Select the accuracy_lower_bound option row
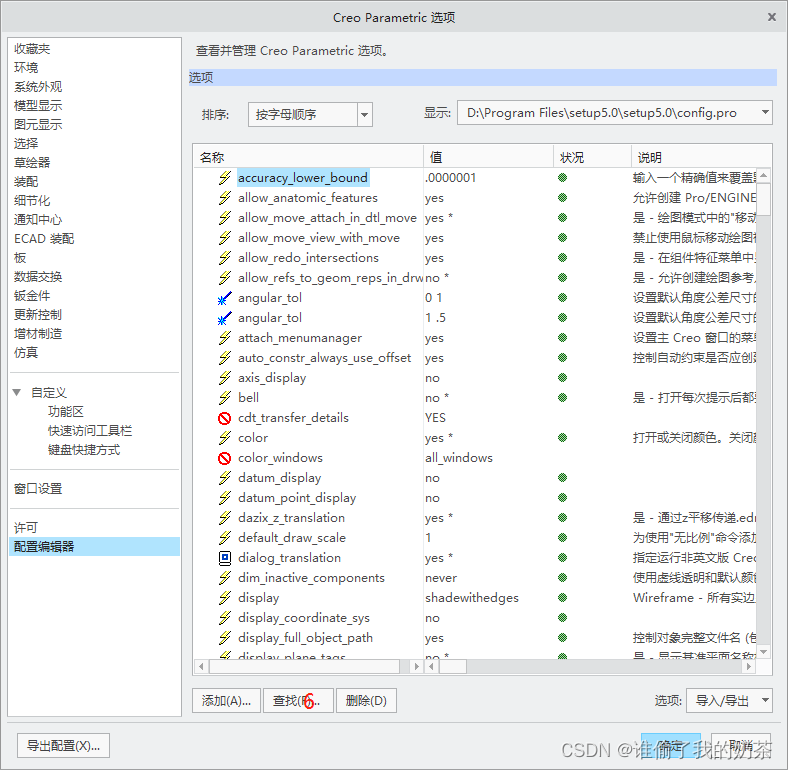This screenshot has width=788, height=770. [303, 178]
